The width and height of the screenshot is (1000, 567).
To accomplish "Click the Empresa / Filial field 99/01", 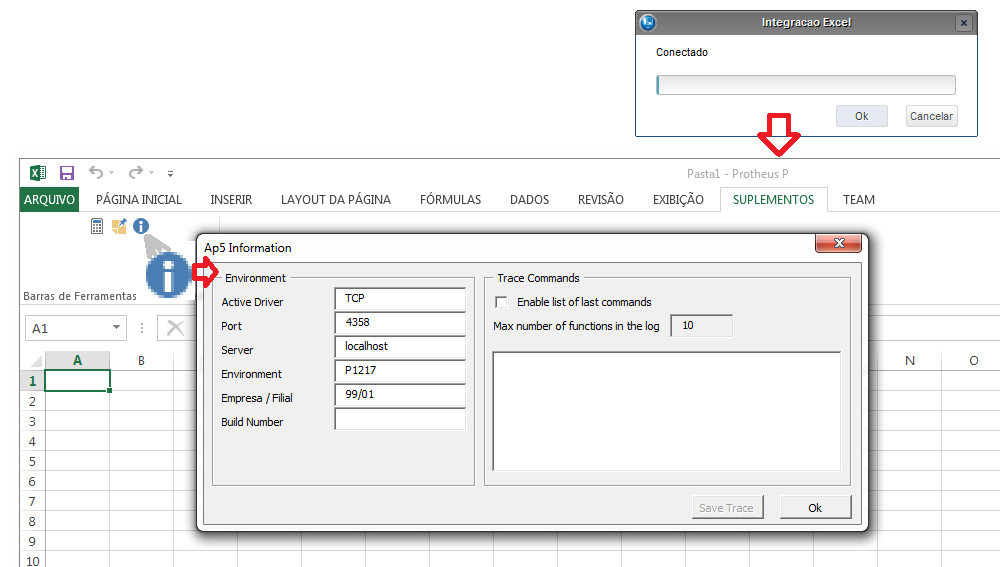I will (x=401, y=395).
